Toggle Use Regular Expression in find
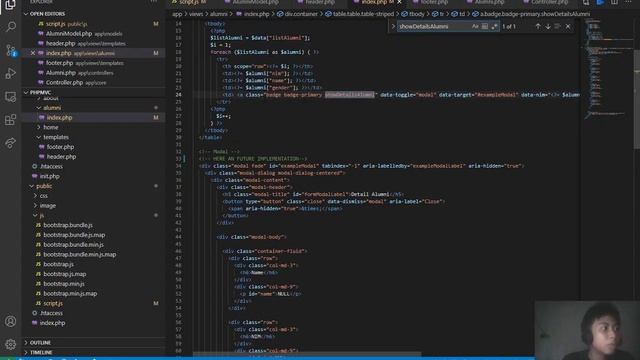640x360 pixels. [x=494, y=27]
